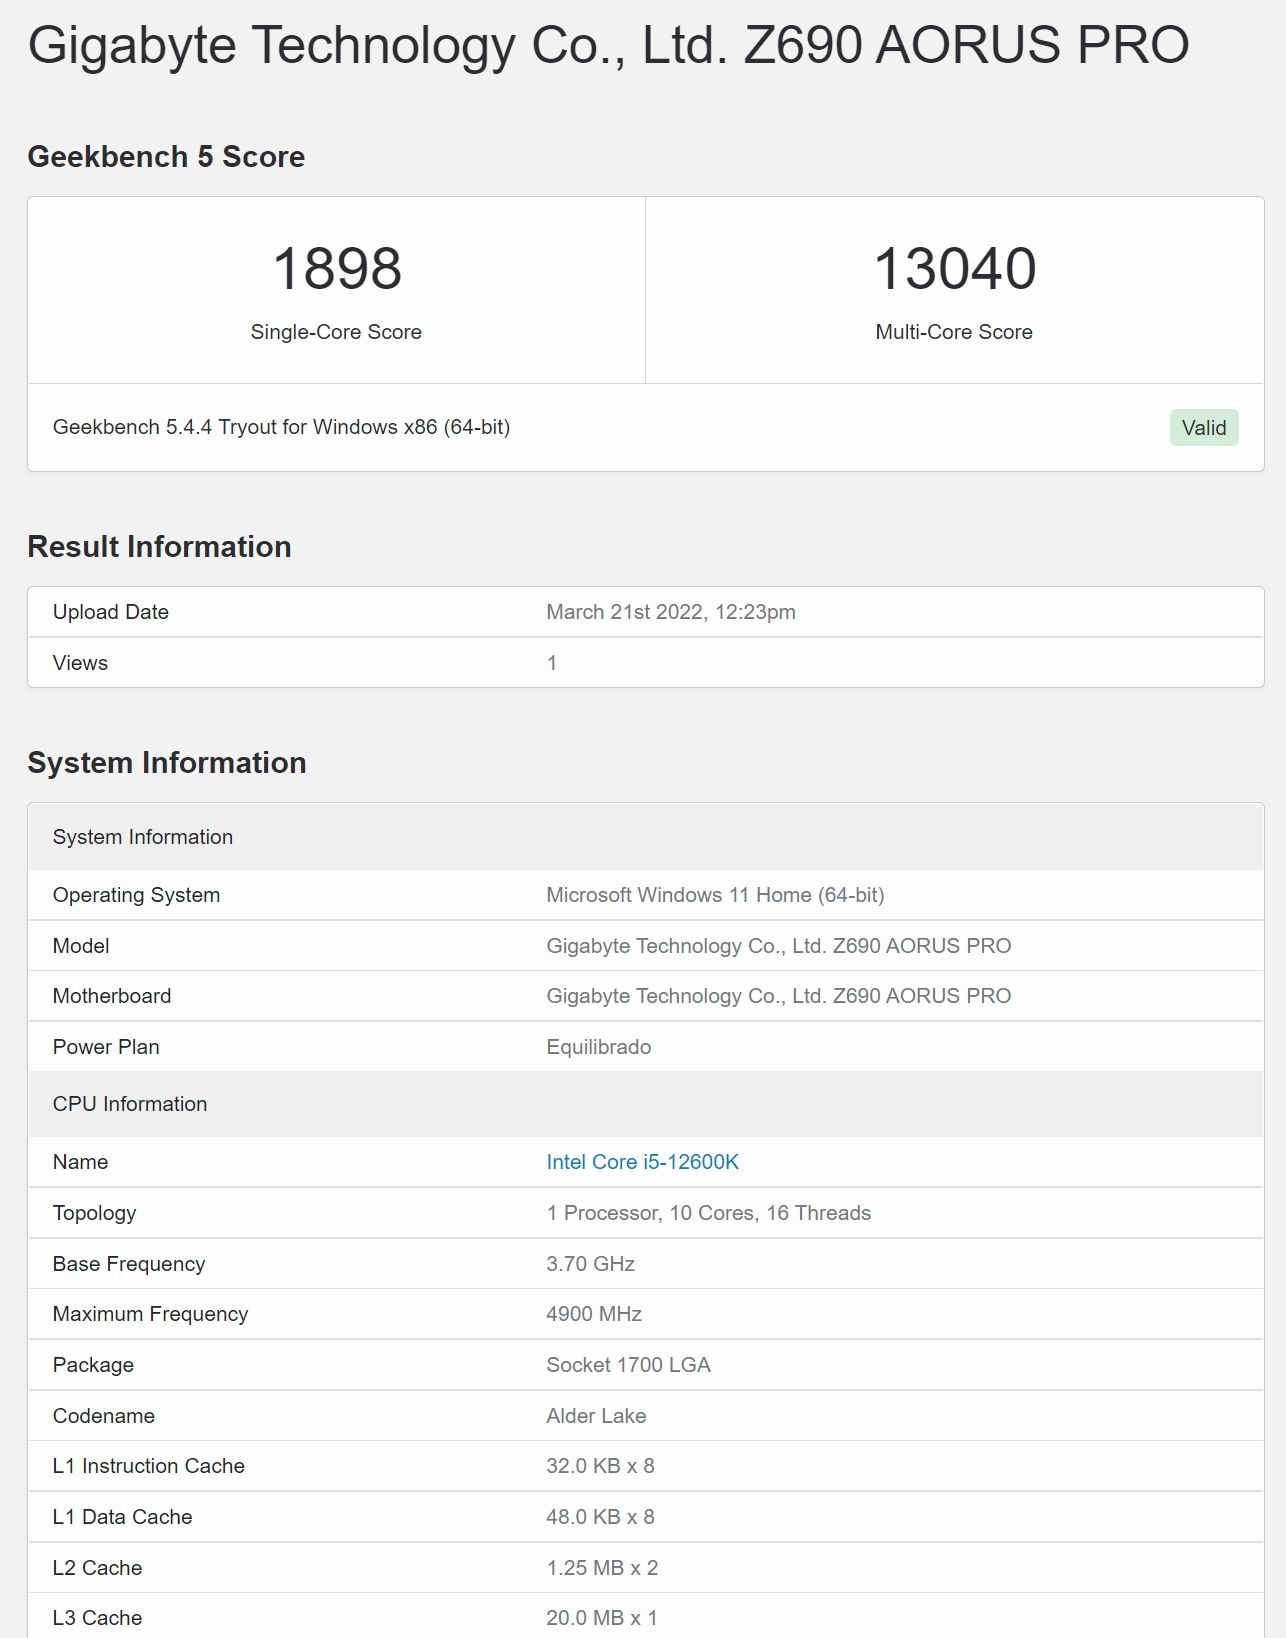
Task: Click the Model row label
Action: point(81,946)
